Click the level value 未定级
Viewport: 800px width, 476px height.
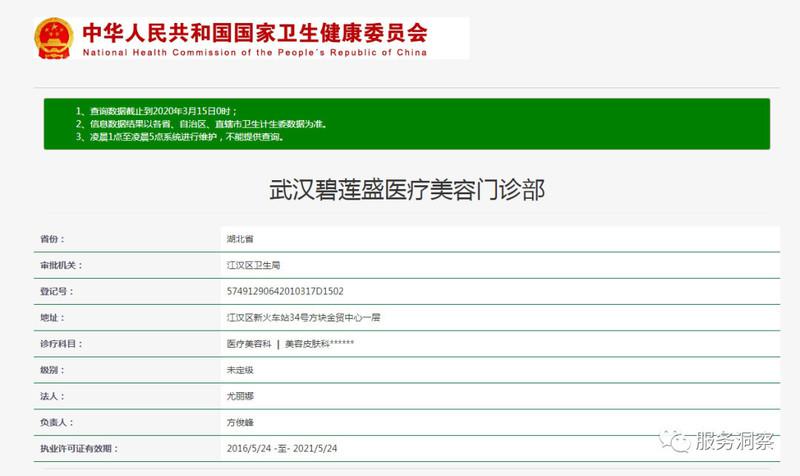241,370
